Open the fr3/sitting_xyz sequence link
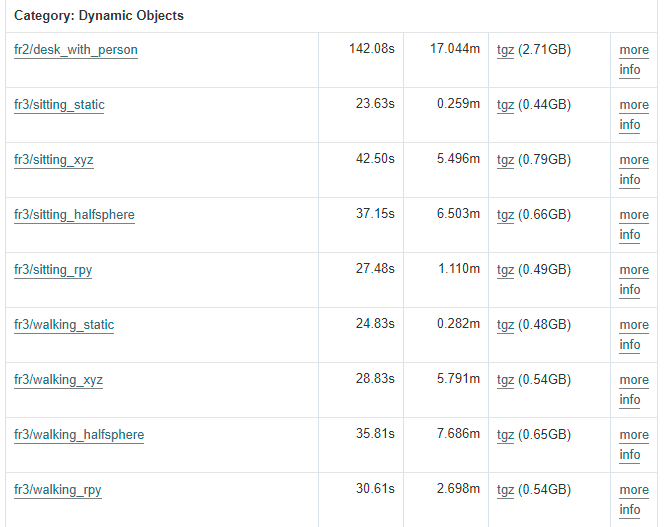Viewport: 666px width, 527px height. tap(54, 160)
